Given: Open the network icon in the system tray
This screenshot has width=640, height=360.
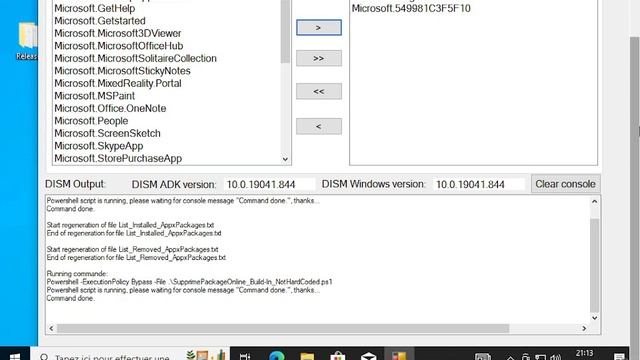Looking at the screenshot, I should pyautogui.click(x=540, y=357).
